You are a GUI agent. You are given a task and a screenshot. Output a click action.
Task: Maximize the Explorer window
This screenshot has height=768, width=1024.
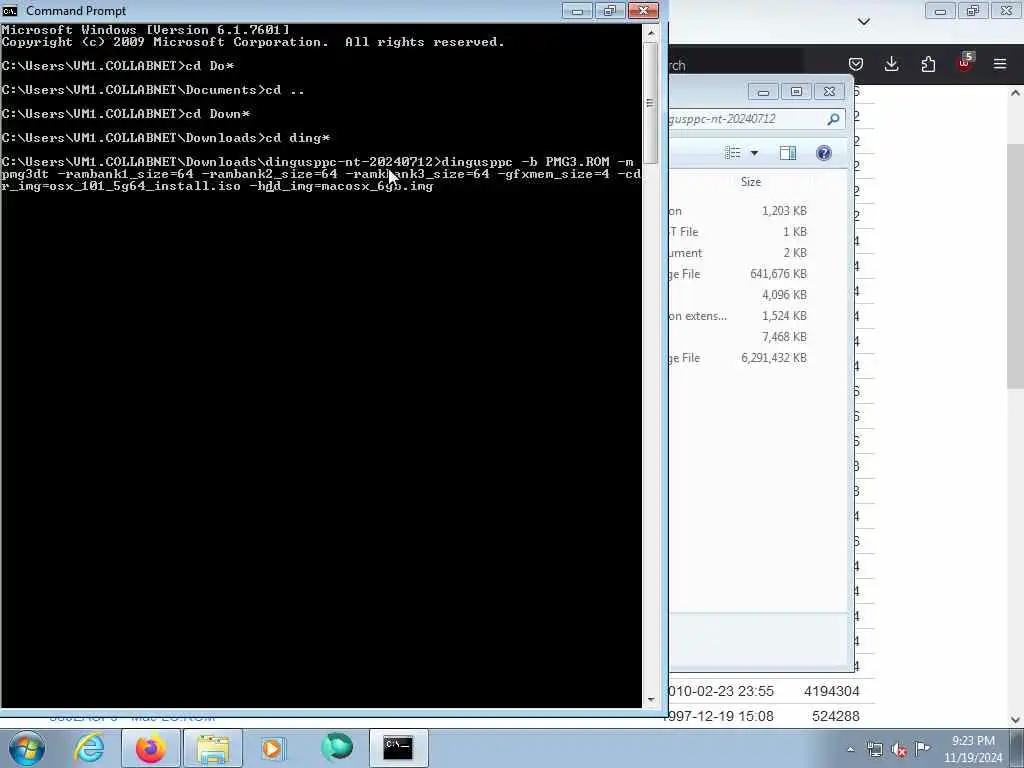(x=796, y=91)
